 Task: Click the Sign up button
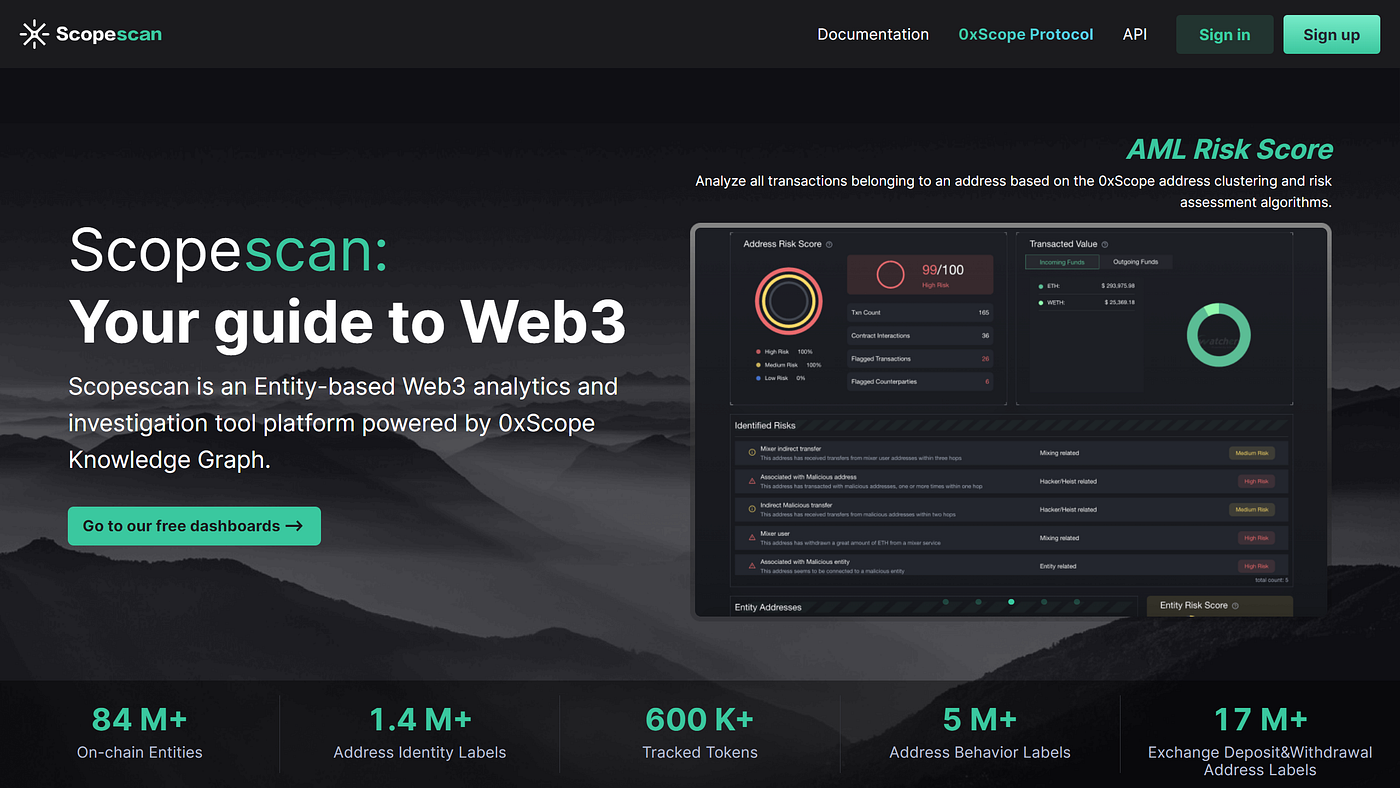point(1332,34)
